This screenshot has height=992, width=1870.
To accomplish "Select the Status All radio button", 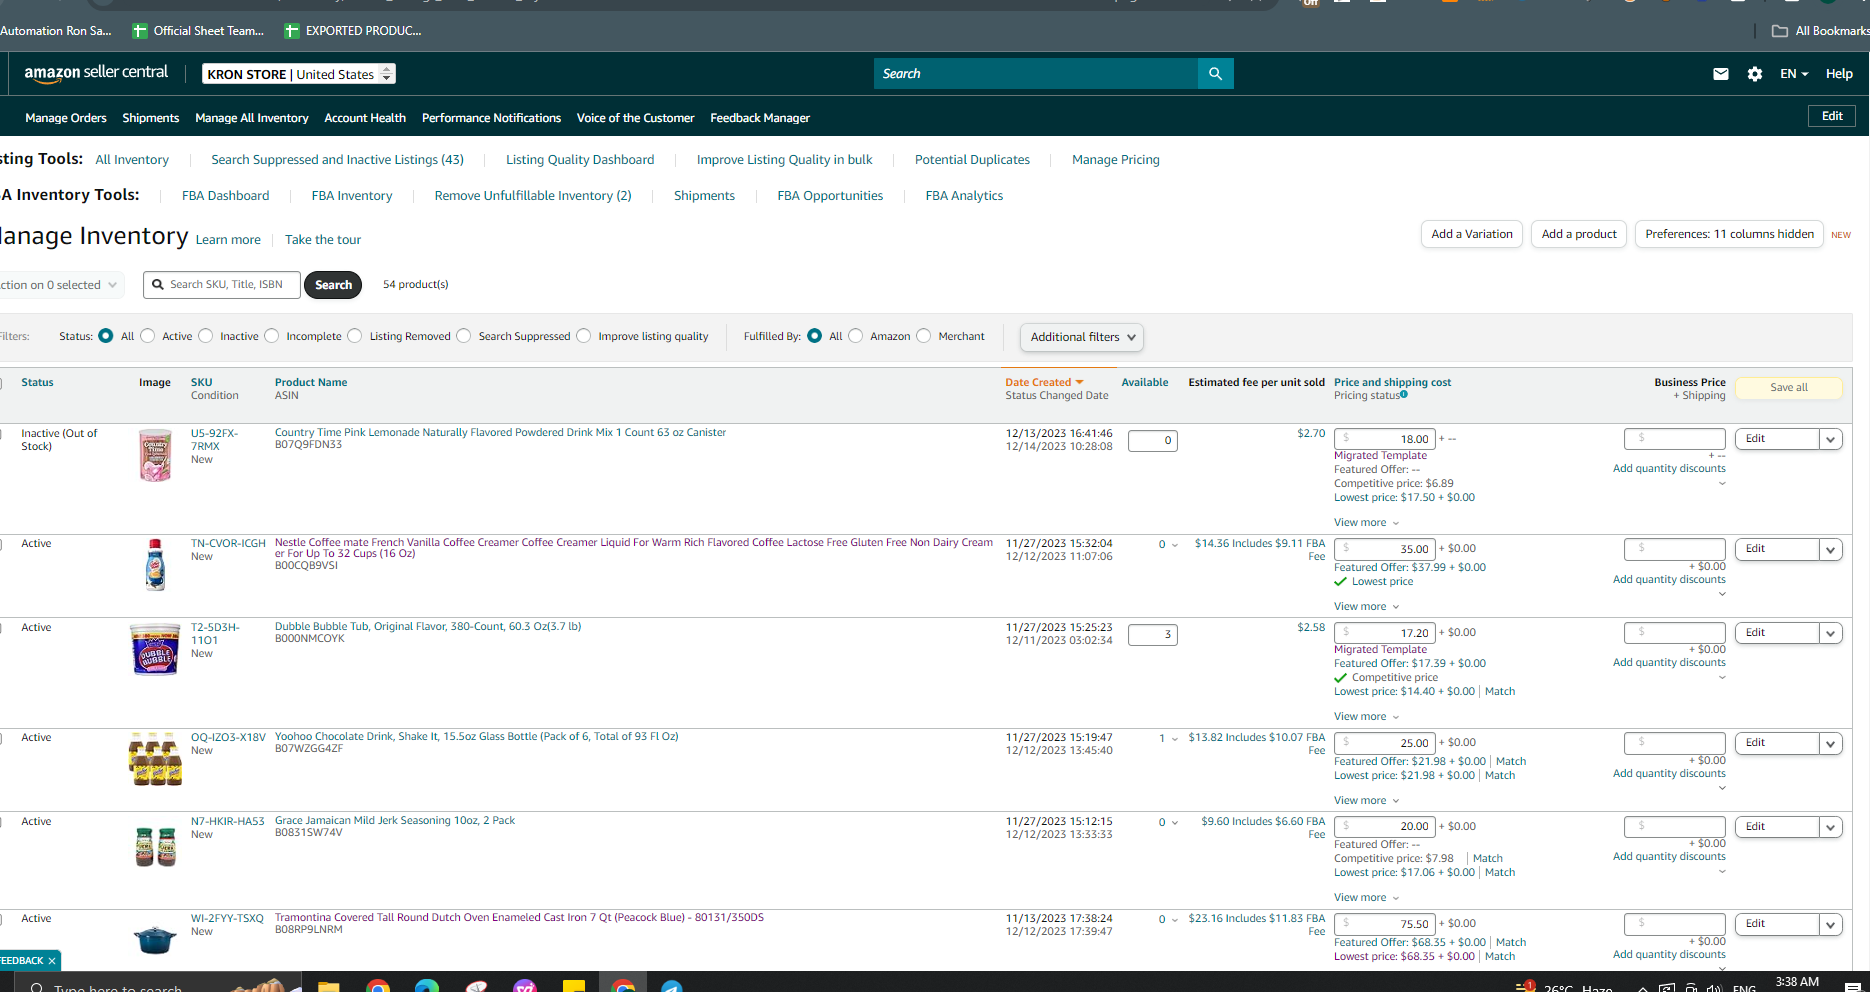I will 106,336.
